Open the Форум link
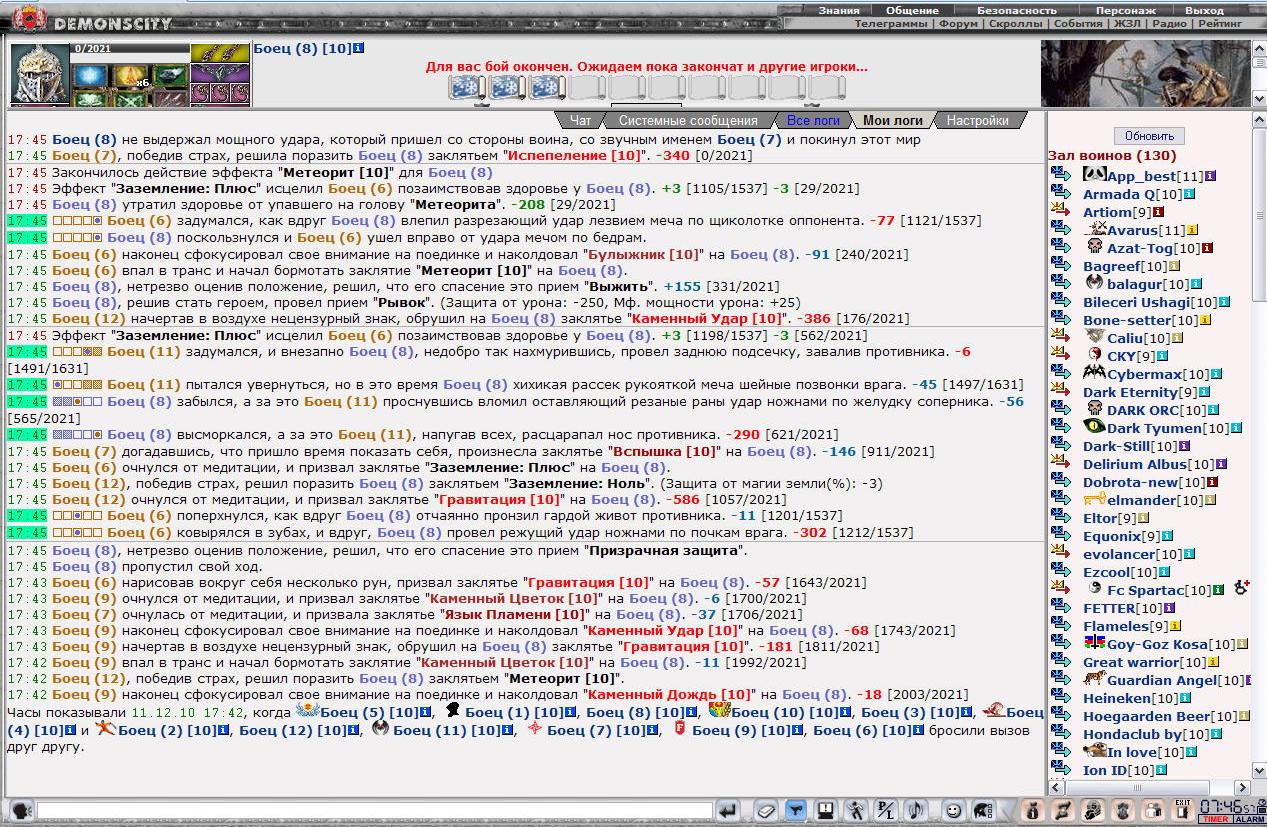 (960, 23)
